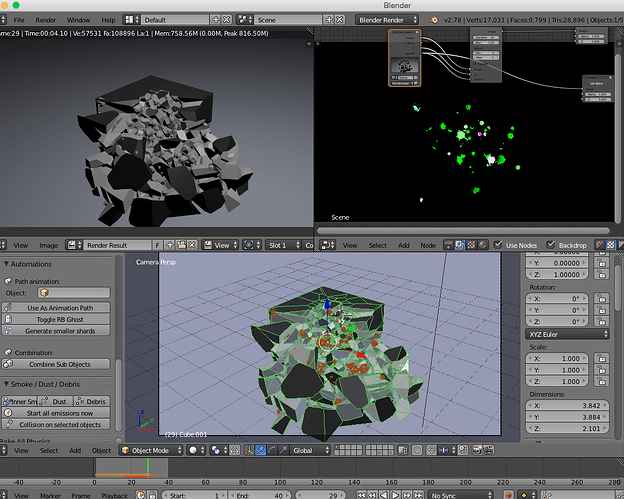Click the Use As Animation Path button

(x=56, y=308)
